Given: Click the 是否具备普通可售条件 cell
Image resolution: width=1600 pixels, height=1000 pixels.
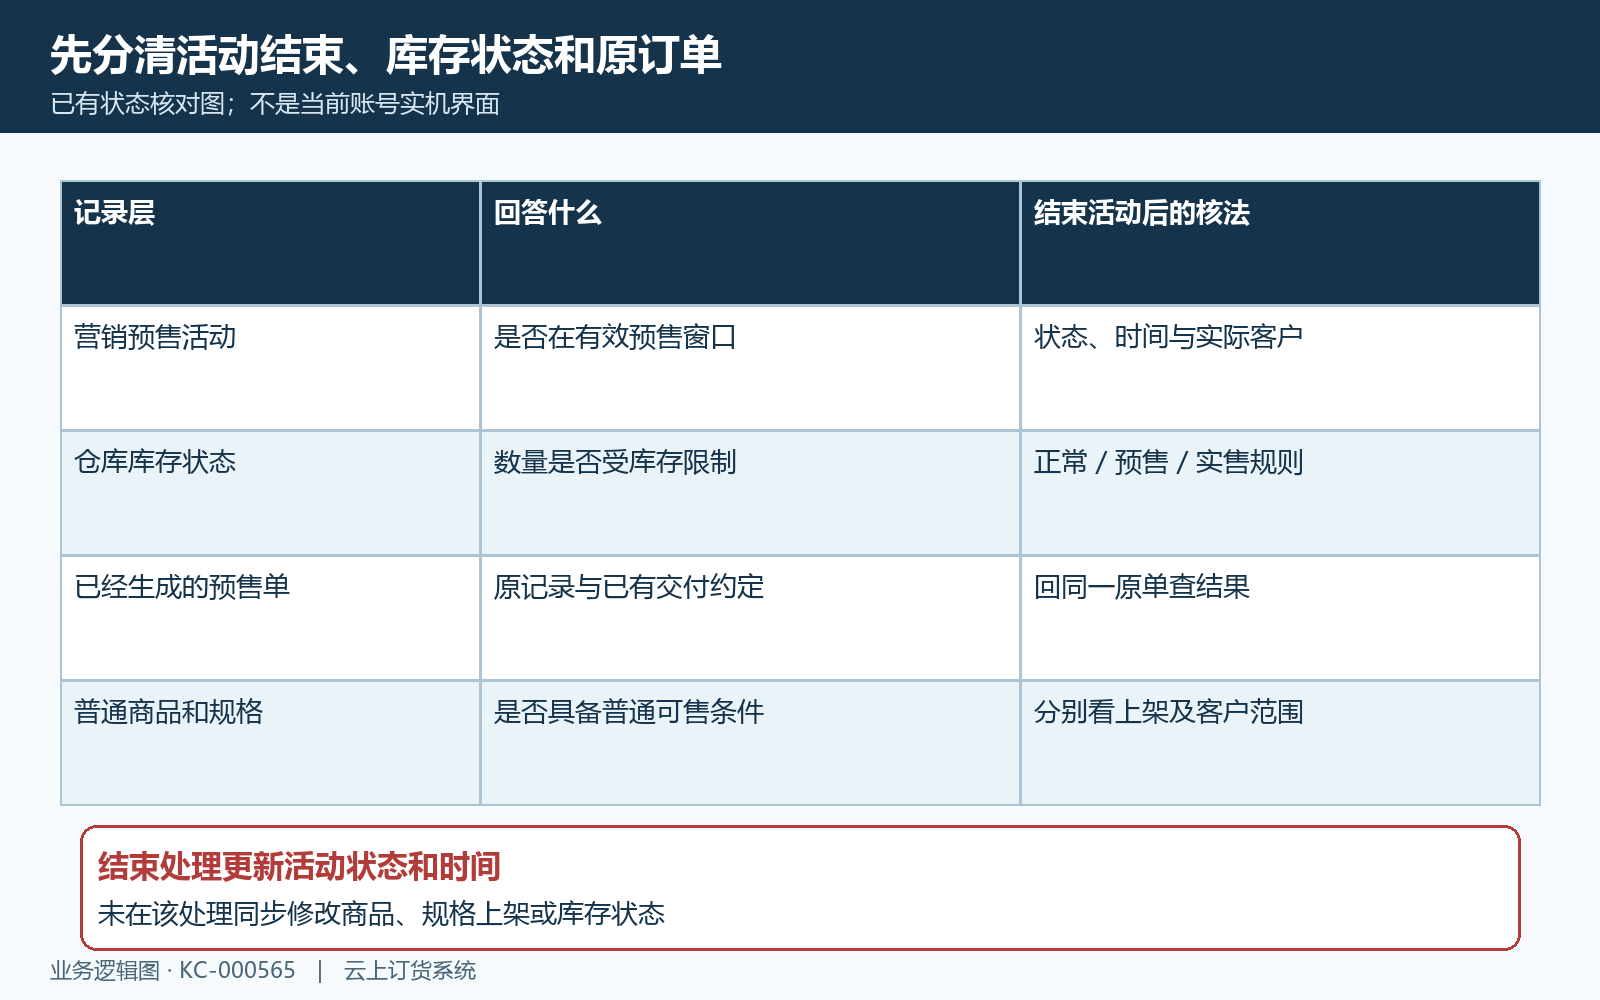Looking at the screenshot, I should click(x=750, y=743).
